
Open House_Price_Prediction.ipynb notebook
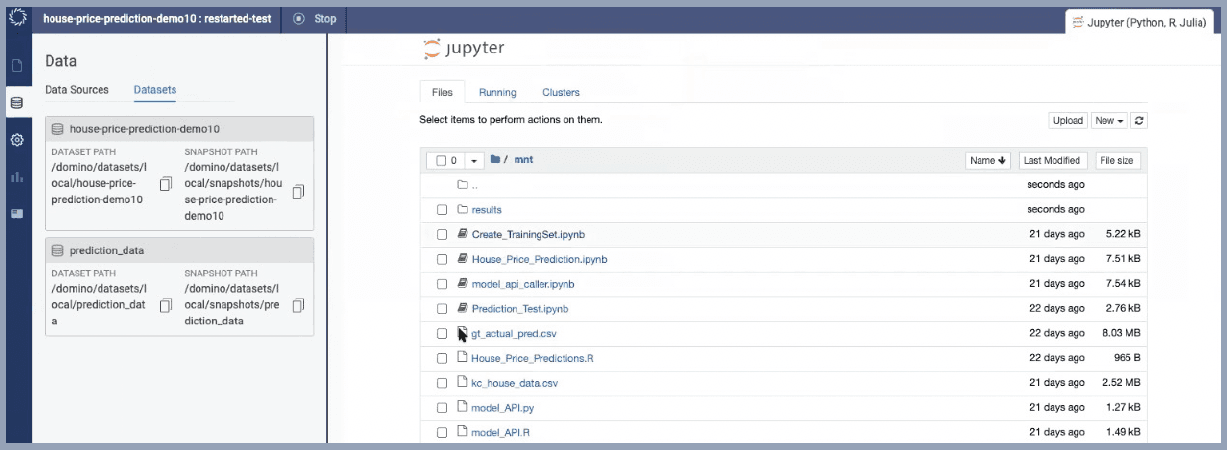point(539,259)
